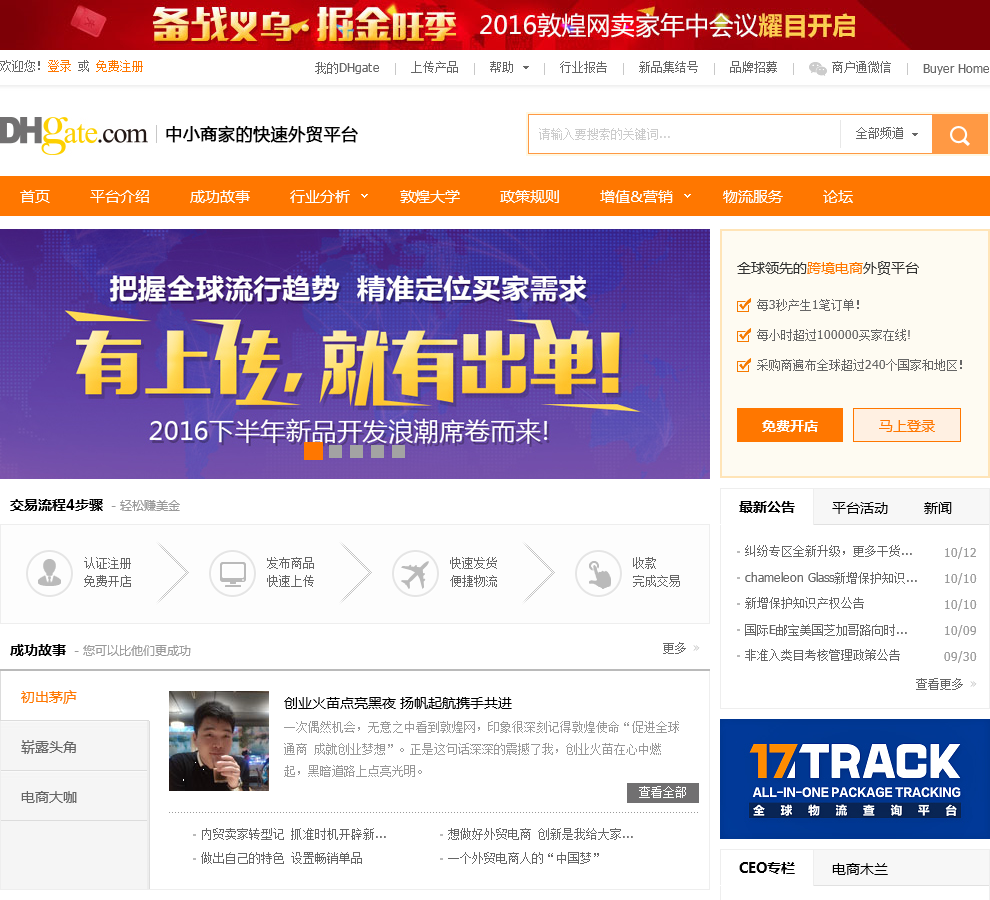This screenshot has height=900, width=990.
Task: Open 我的DHgate in the top bar
Action: [x=347, y=68]
